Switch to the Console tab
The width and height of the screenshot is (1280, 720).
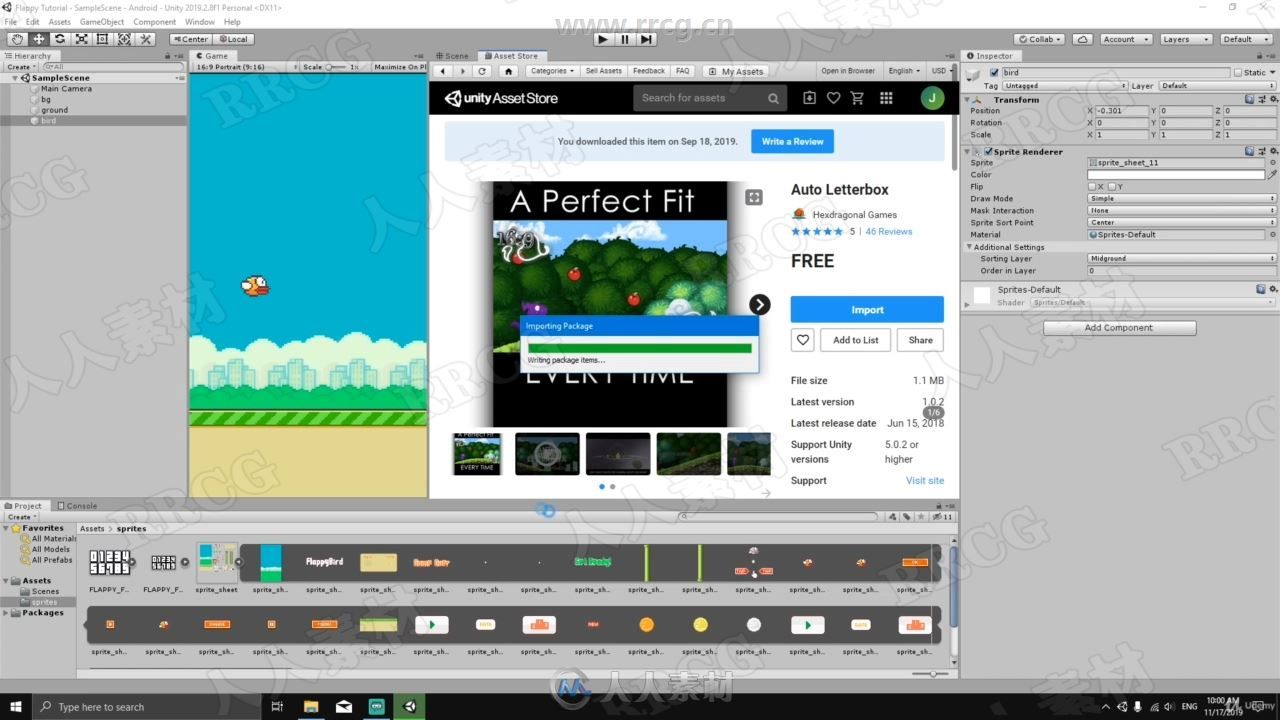coord(78,506)
